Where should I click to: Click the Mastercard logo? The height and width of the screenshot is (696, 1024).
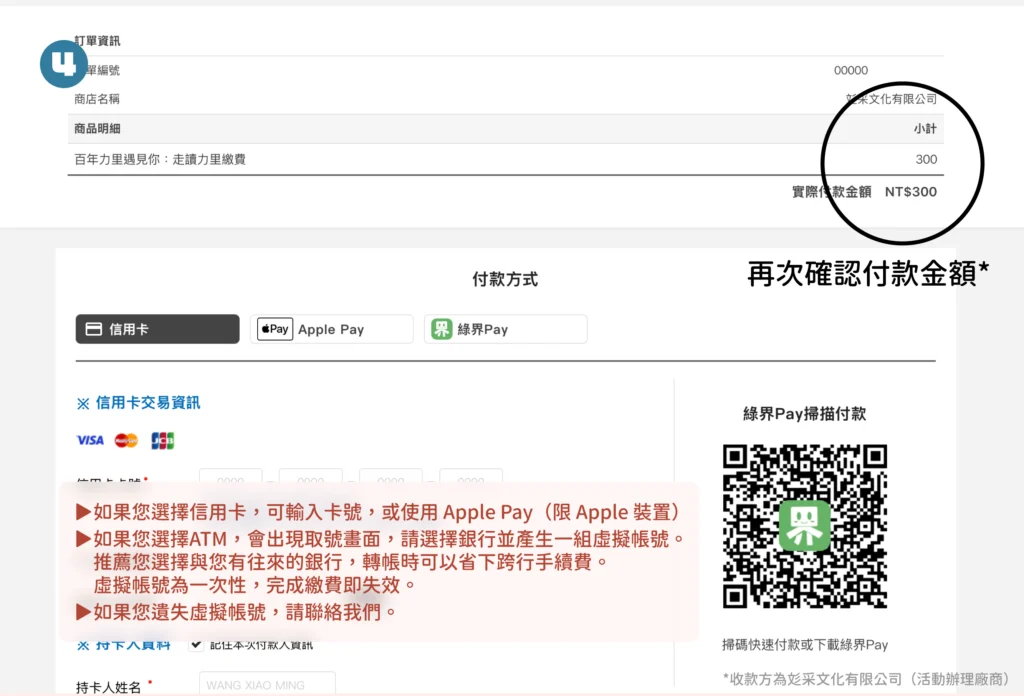click(x=126, y=440)
